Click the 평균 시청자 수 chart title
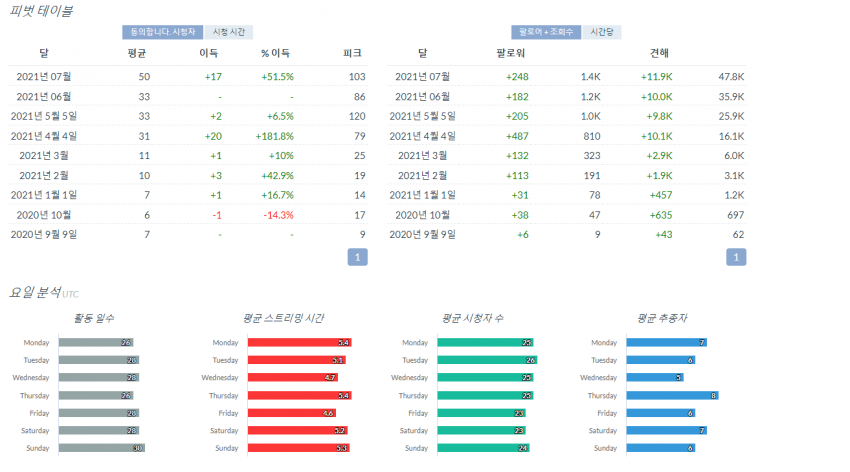 472,318
